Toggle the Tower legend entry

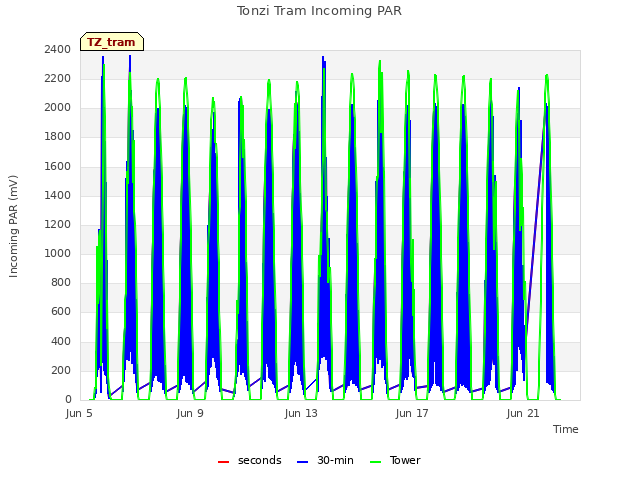[x=395, y=460]
